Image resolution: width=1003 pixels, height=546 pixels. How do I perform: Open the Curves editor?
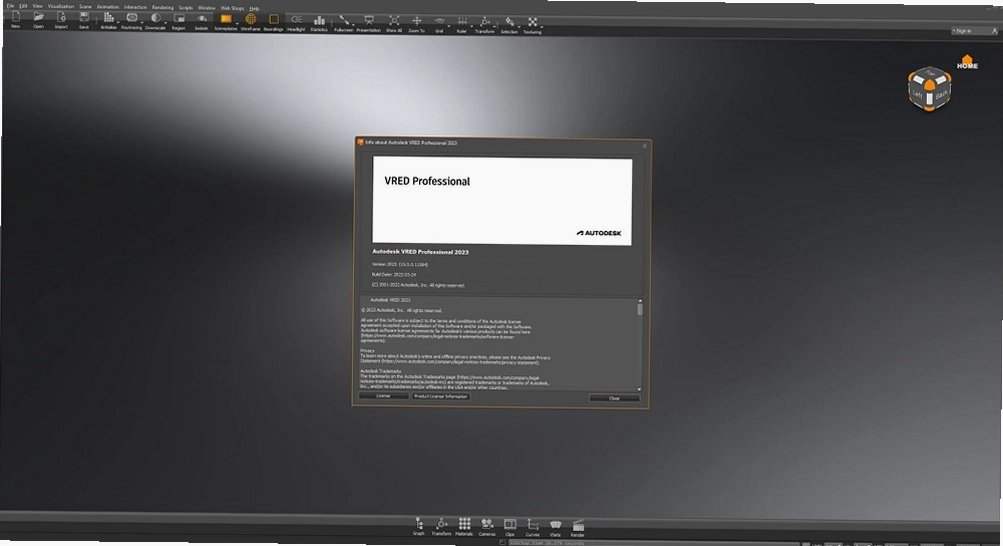[532, 527]
